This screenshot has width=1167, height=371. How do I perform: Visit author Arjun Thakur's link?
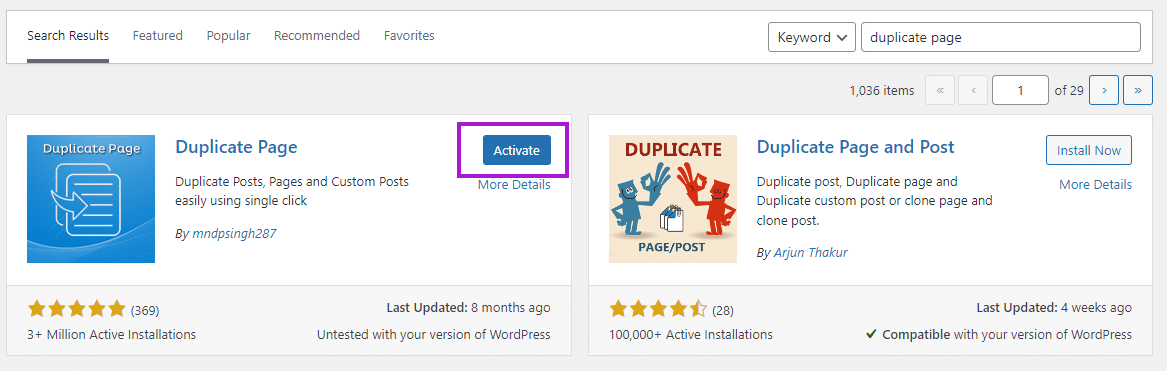tap(810, 253)
